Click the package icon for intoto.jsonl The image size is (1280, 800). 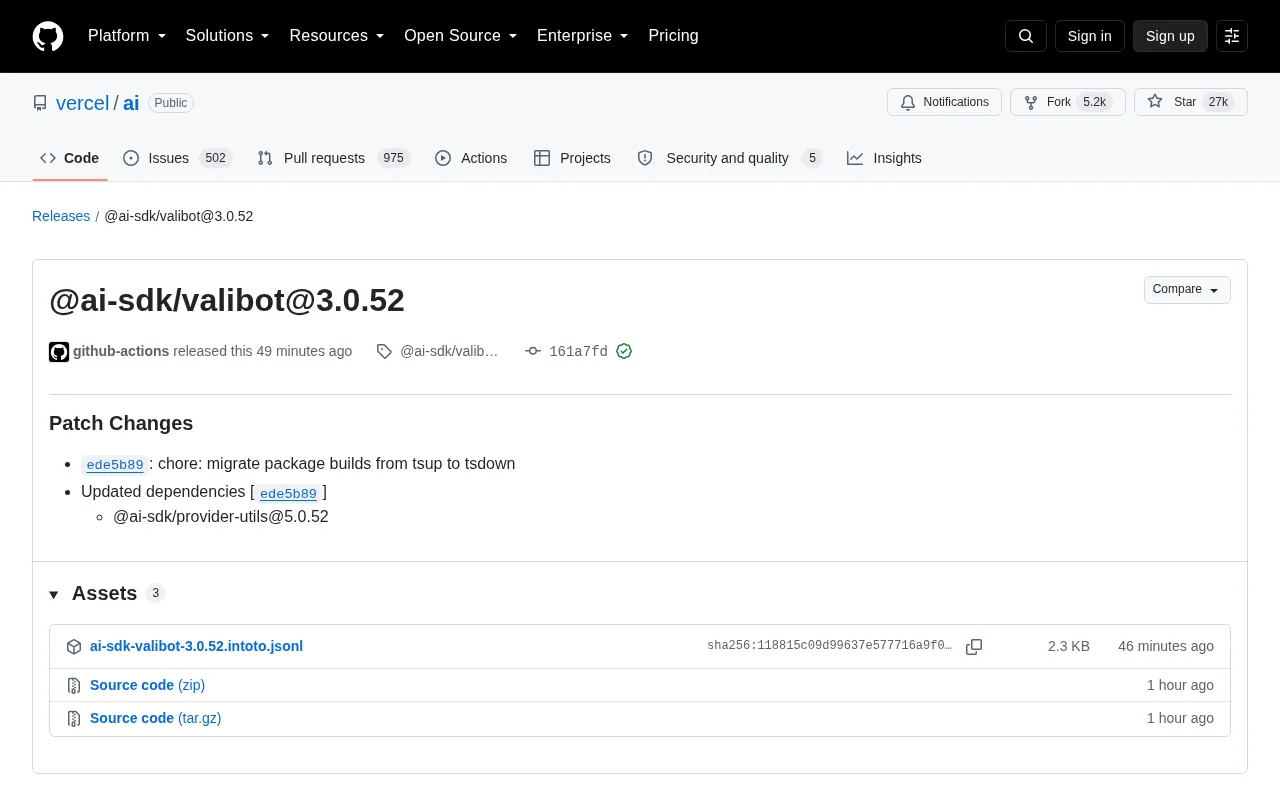coord(74,647)
